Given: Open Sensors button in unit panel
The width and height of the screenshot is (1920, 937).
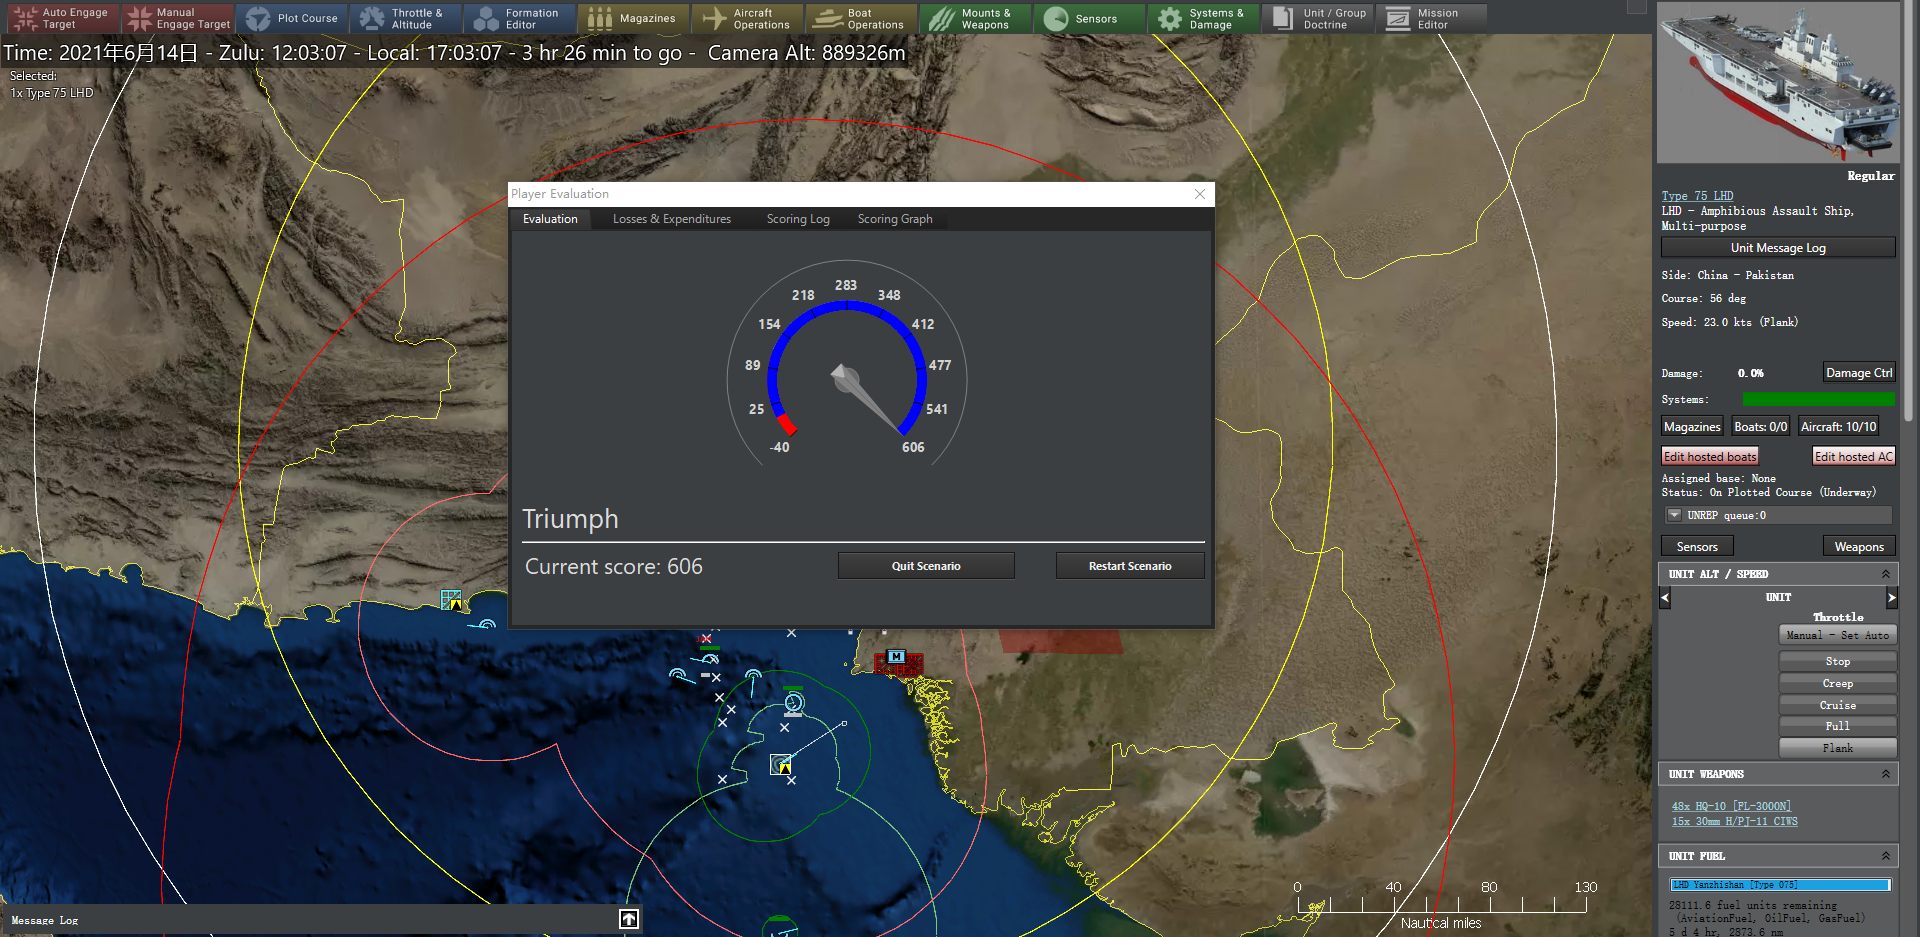Looking at the screenshot, I should click(1697, 547).
